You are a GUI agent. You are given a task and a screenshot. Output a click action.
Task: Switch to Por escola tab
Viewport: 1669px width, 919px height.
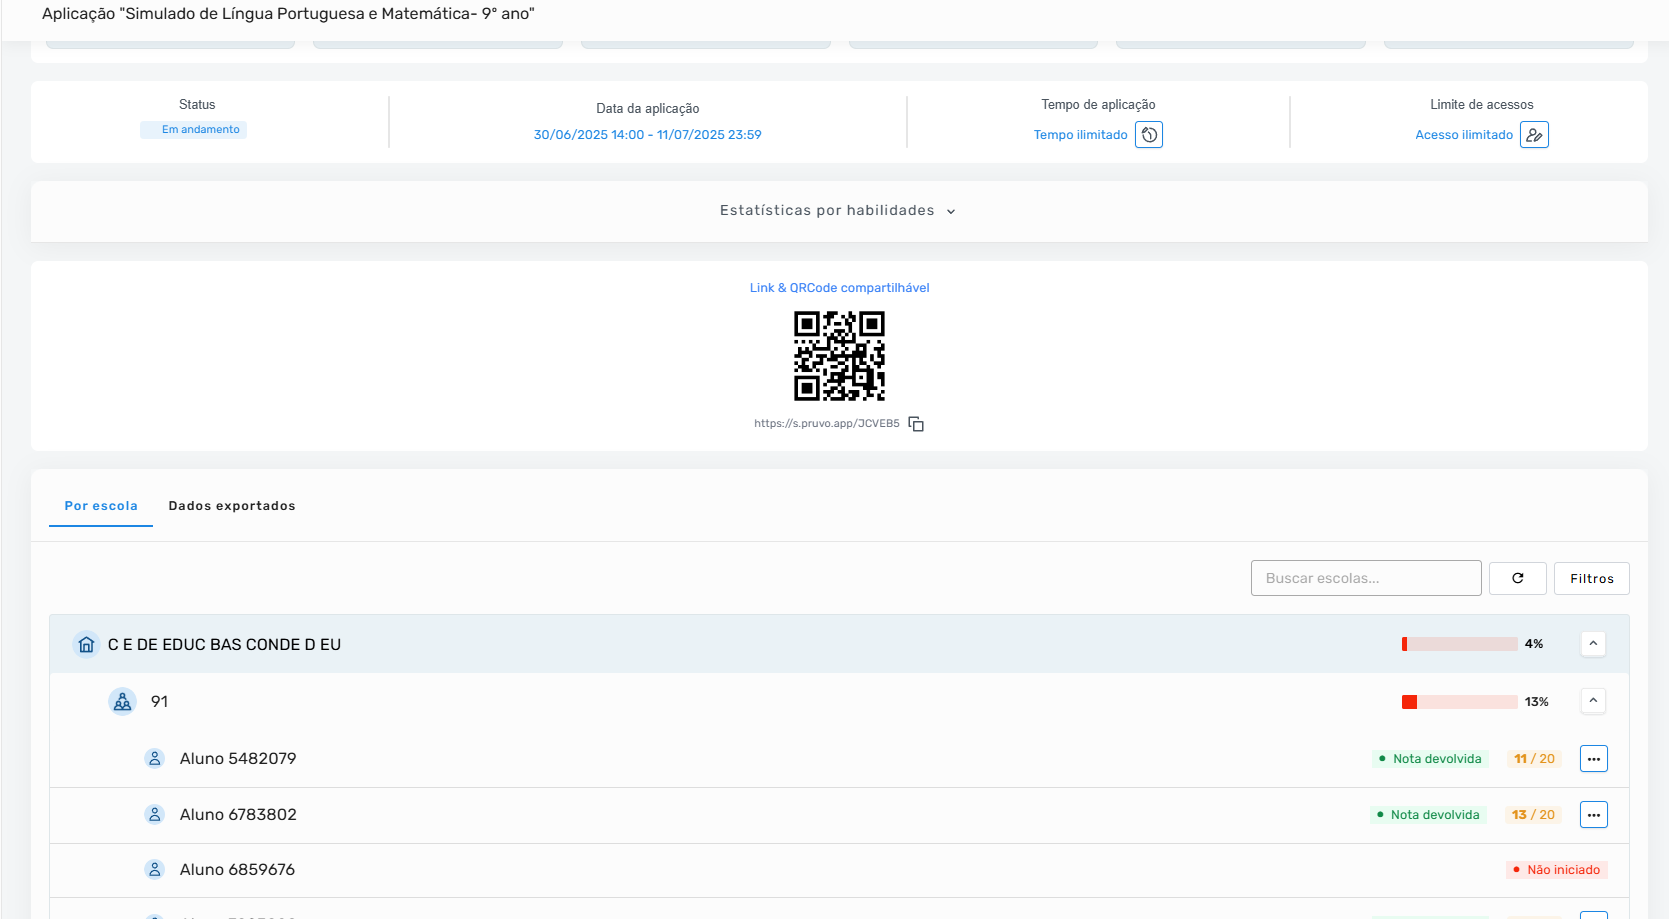coord(101,506)
